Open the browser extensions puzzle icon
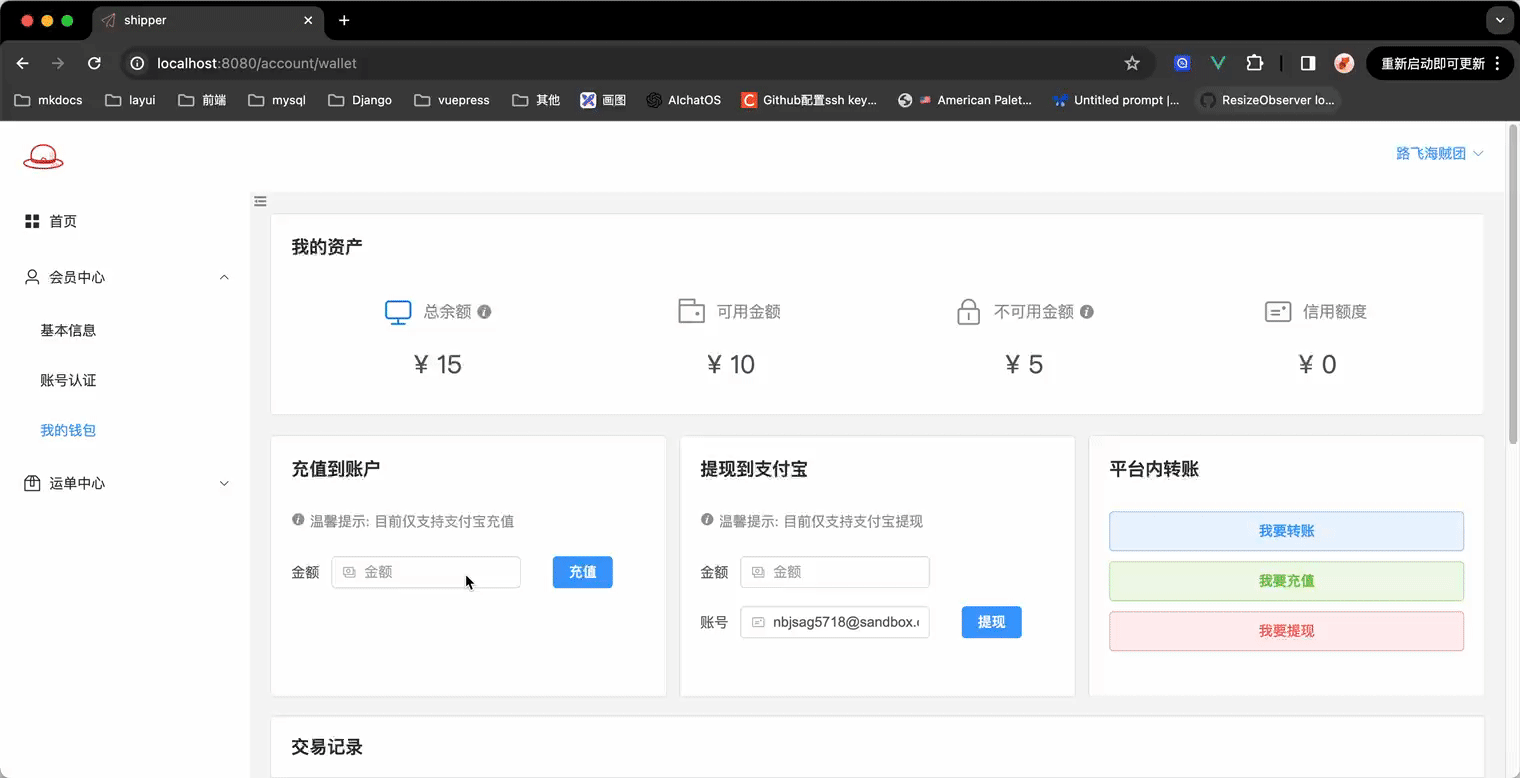 pyautogui.click(x=1254, y=63)
